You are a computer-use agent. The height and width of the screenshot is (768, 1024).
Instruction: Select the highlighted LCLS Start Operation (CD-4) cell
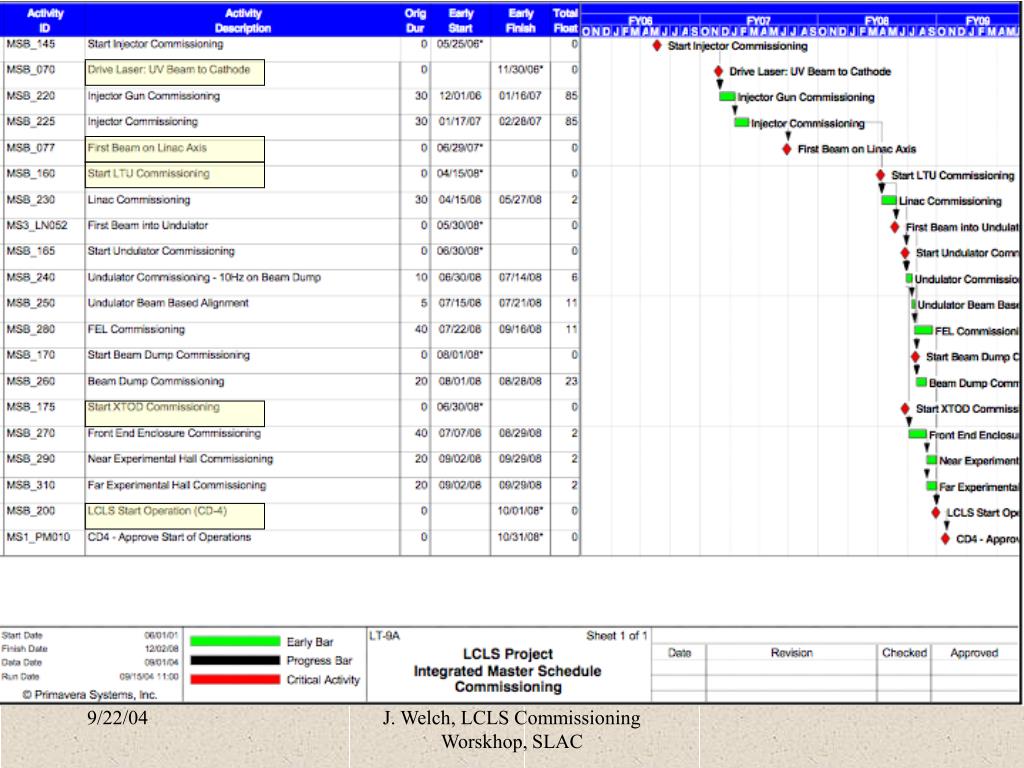[174, 516]
